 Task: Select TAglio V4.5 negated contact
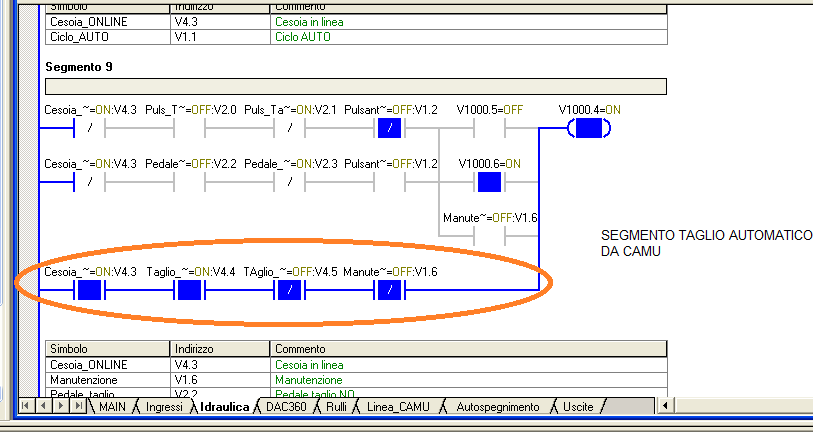coord(289,290)
